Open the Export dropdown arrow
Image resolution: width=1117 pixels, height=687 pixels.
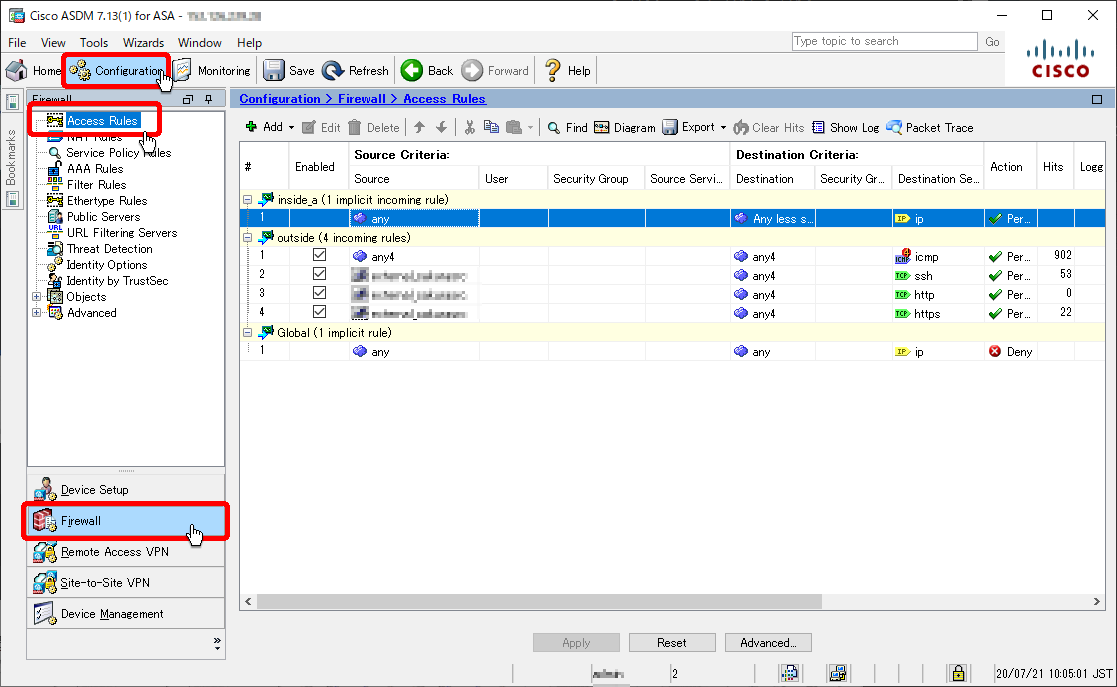click(x=723, y=128)
